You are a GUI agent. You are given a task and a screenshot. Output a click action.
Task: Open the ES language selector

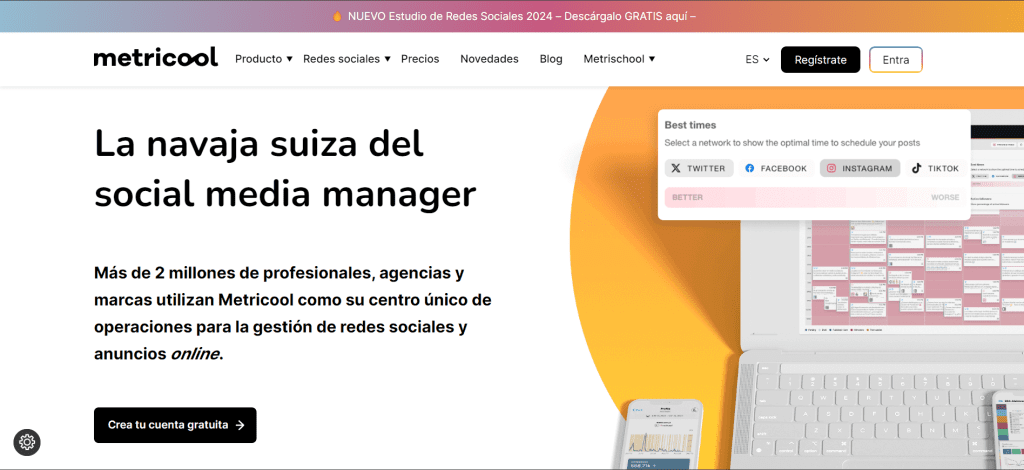point(758,59)
